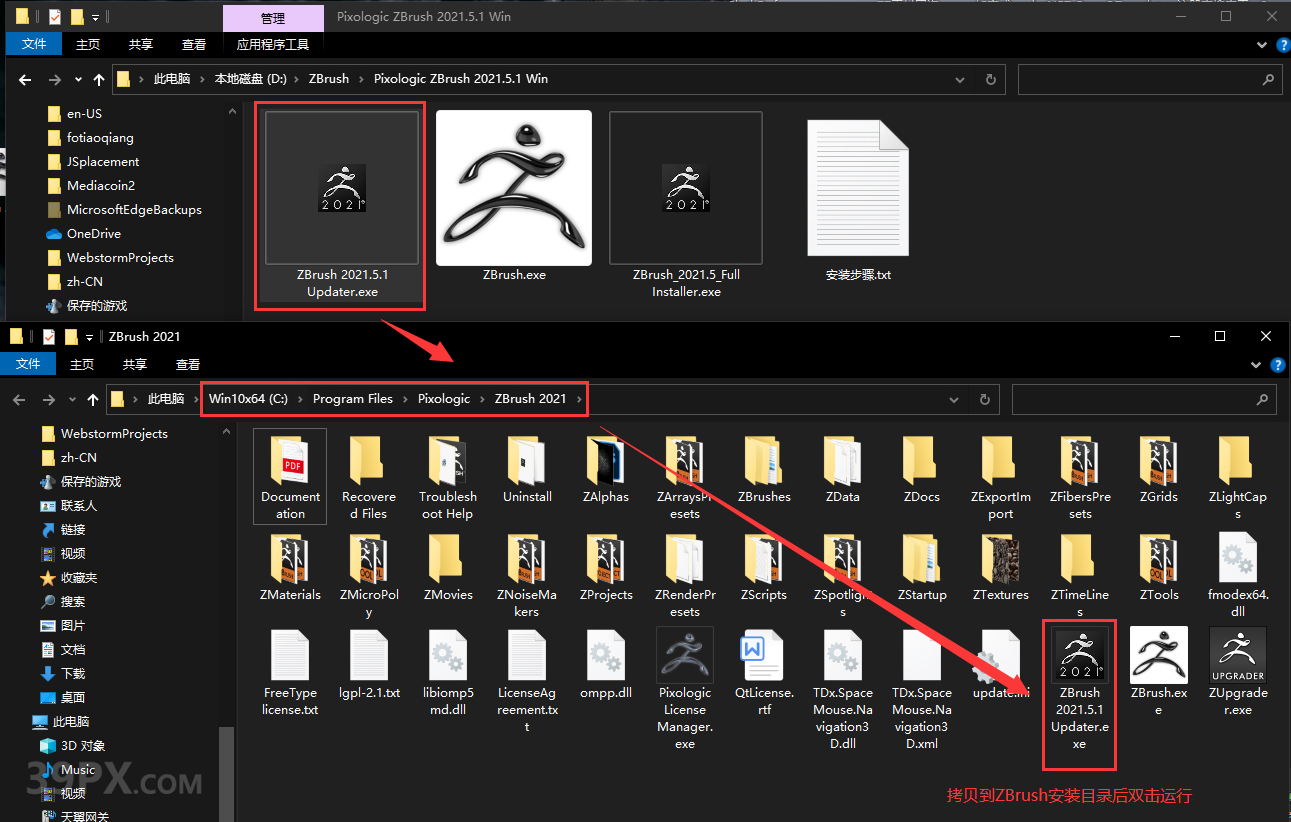Click the search box in top window
This screenshot has height=822, width=1291.
(1150, 79)
